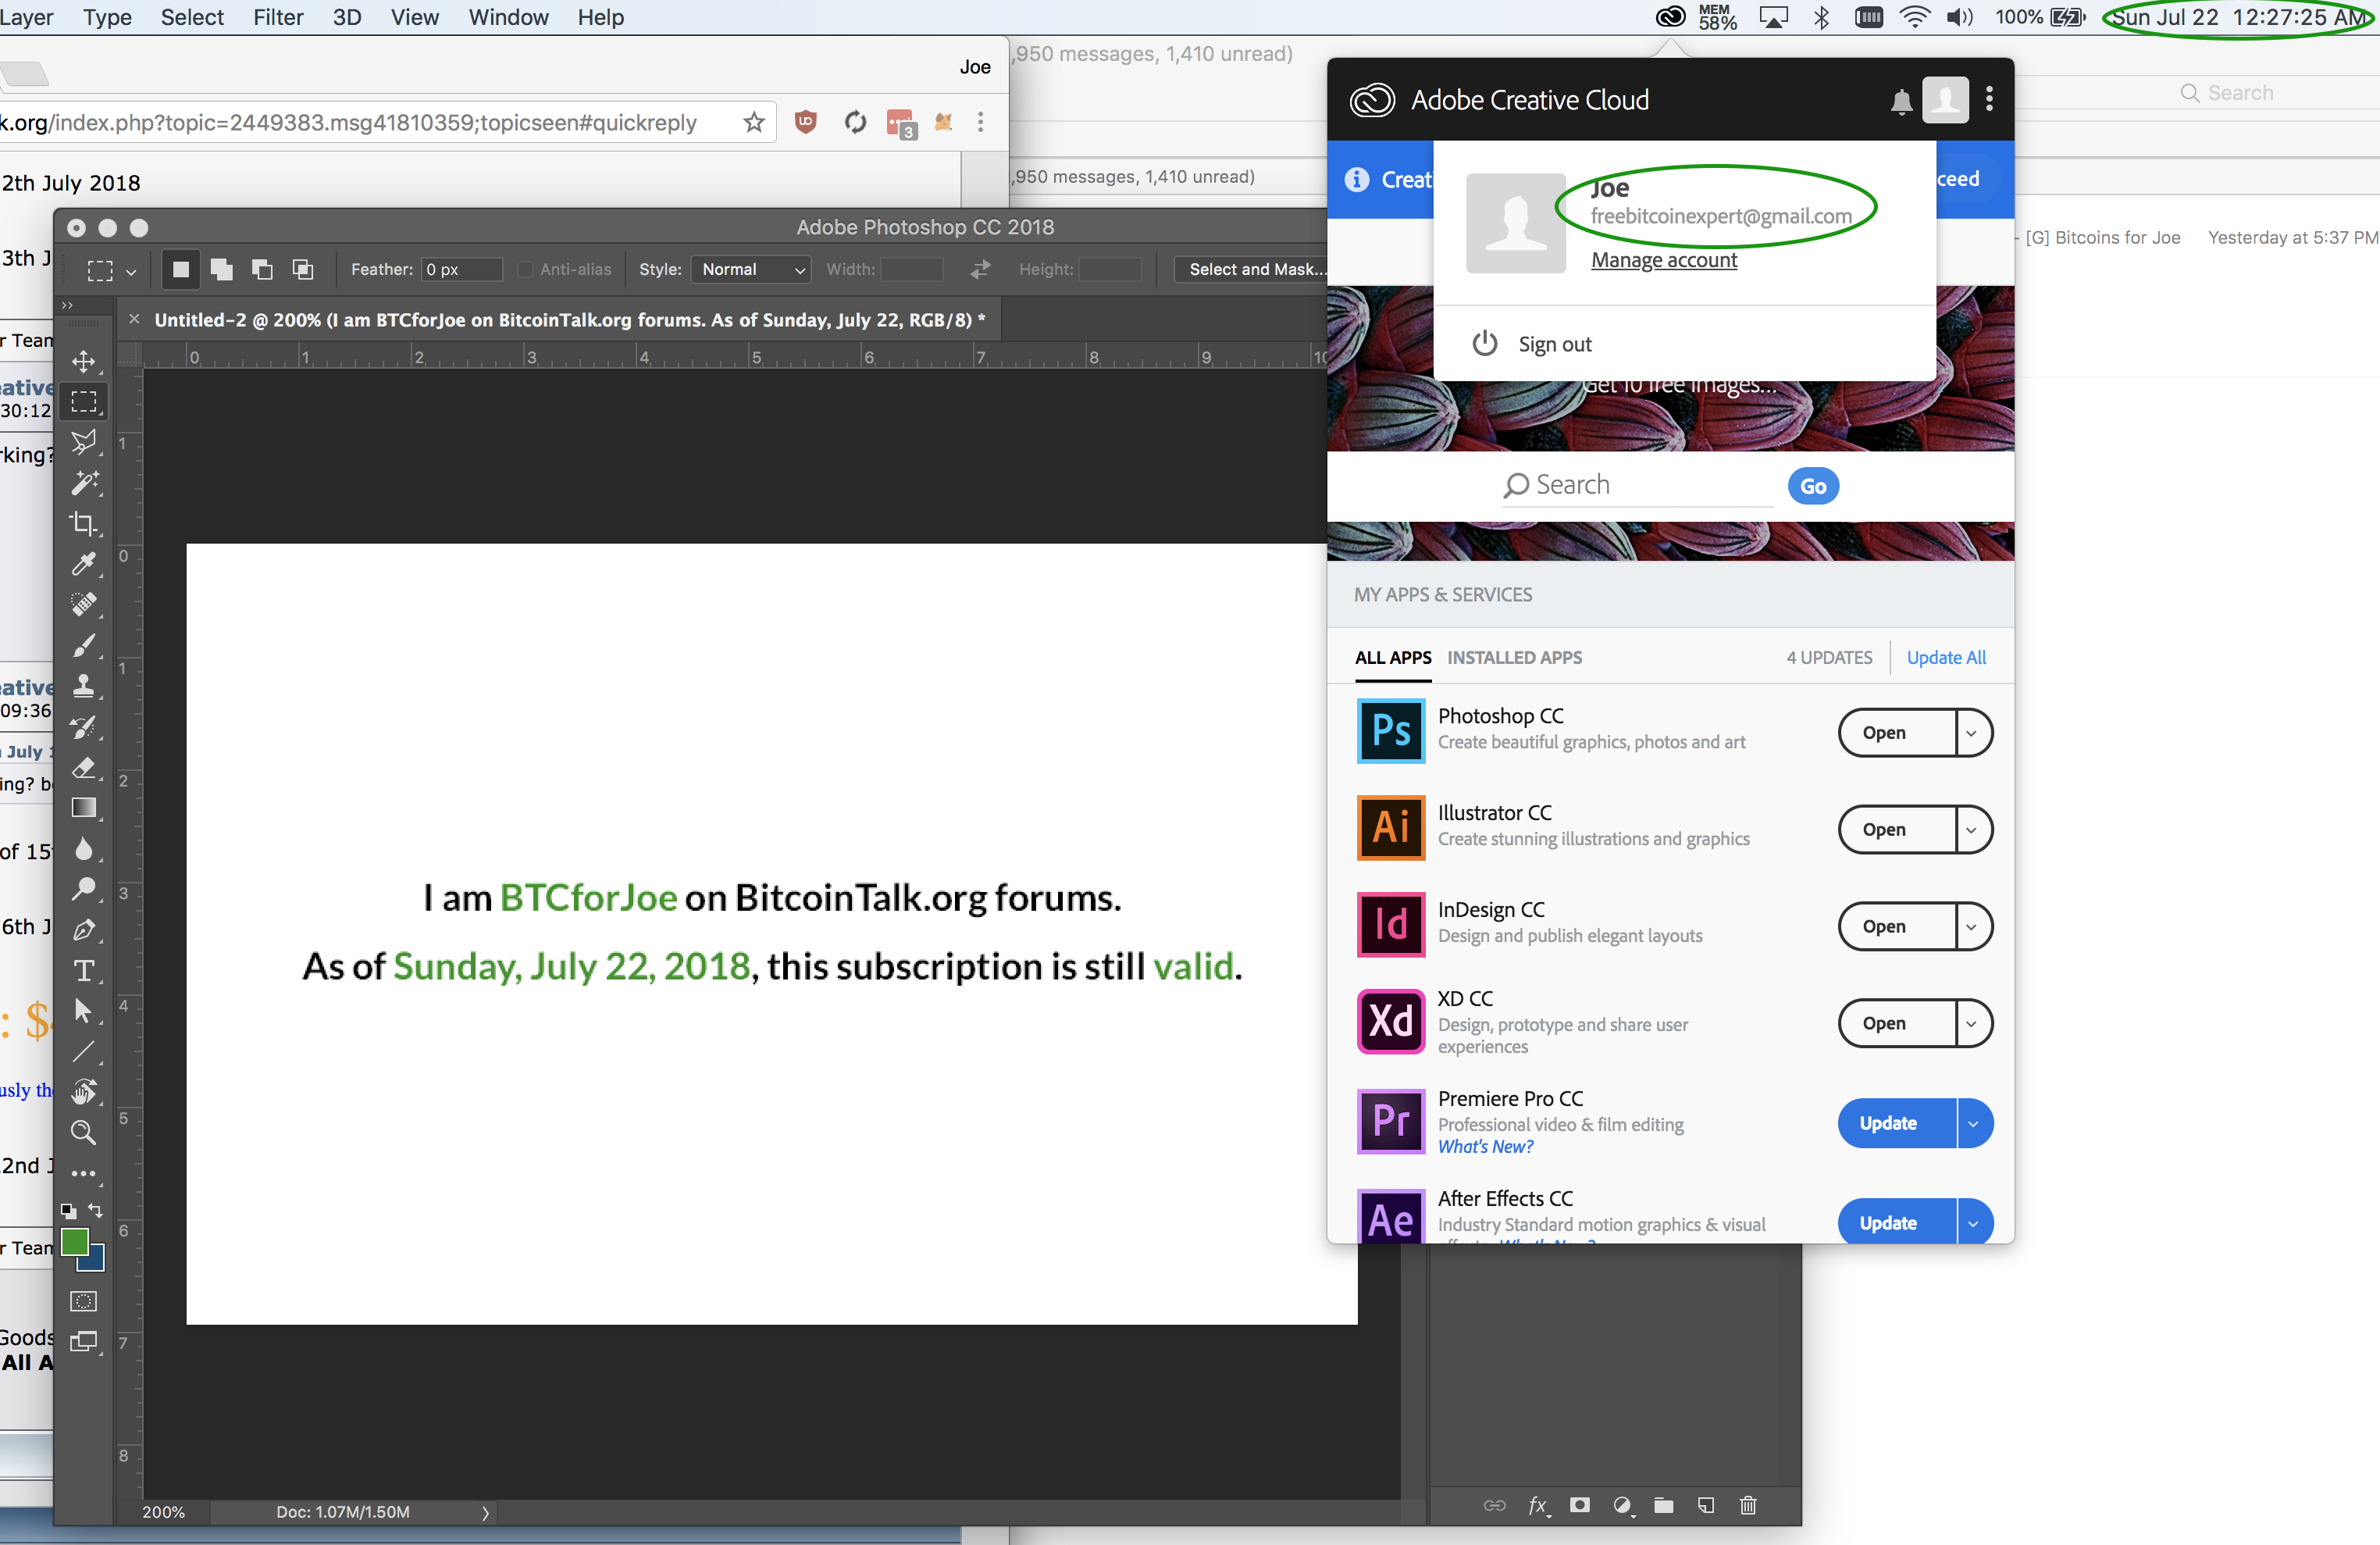This screenshot has height=1545, width=2380.
Task: Expand InDesign CC Open button dropdown arrow
Action: (x=1972, y=927)
